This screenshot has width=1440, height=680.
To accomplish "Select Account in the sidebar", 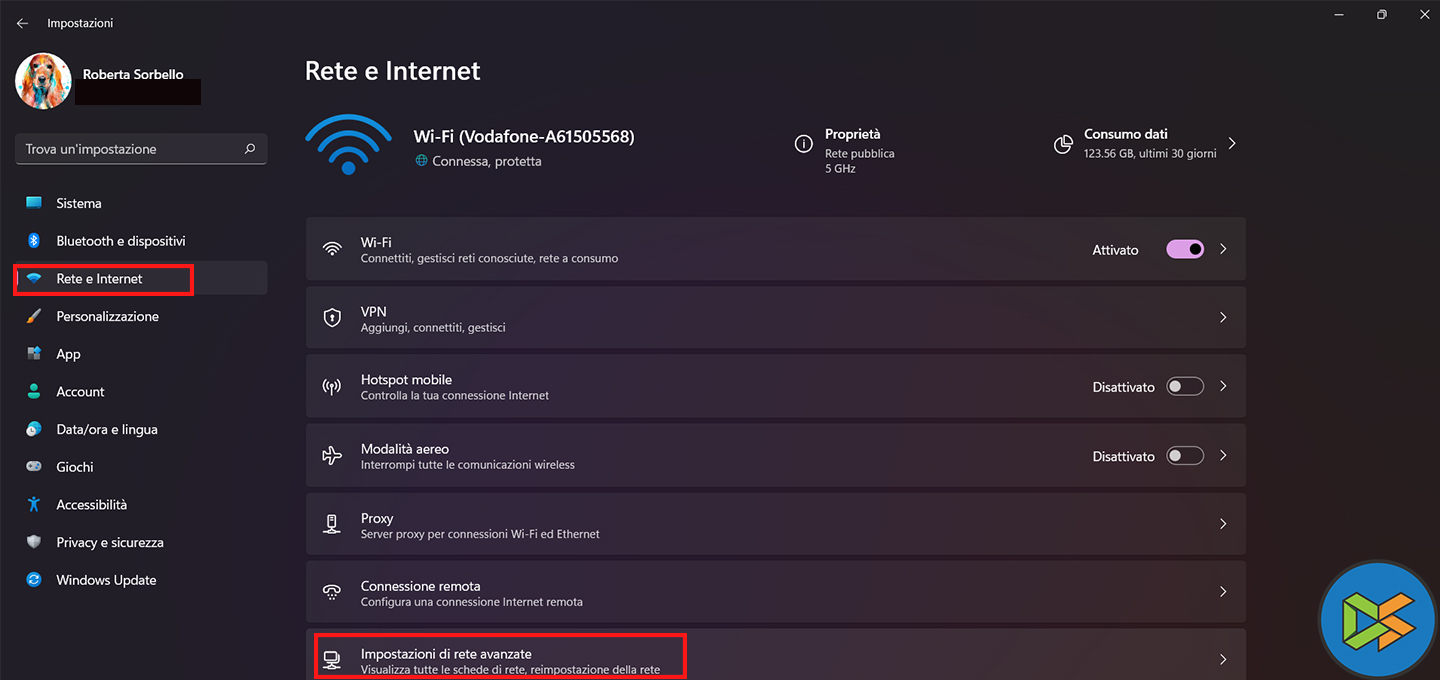I will point(80,392).
